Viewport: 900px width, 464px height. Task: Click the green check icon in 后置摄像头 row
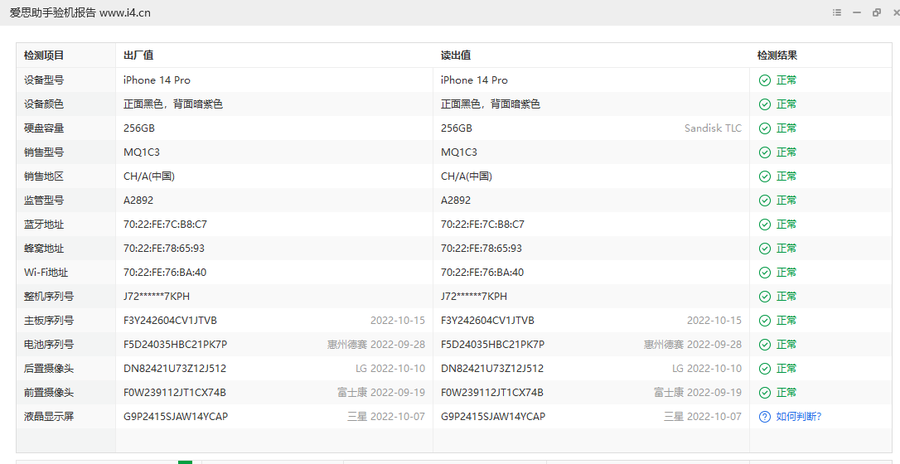tap(765, 369)
